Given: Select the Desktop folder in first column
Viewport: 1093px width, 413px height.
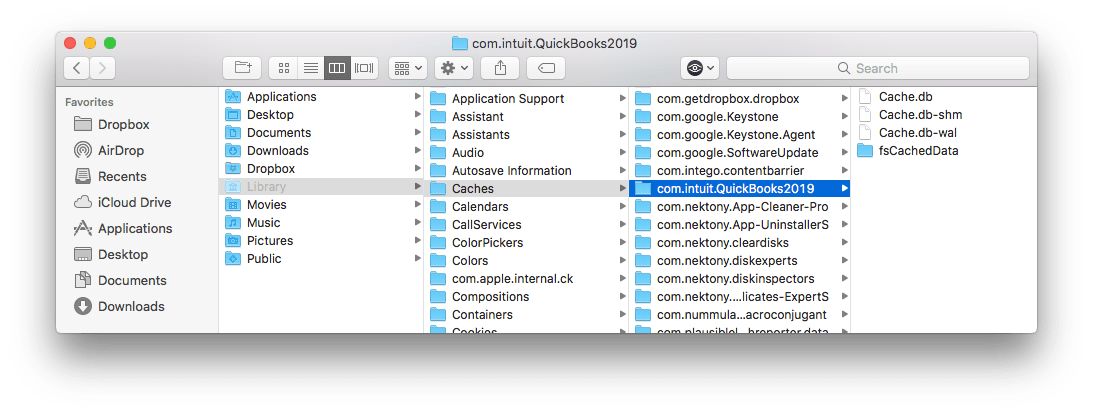Looking at the screenshot, I should point(321,114).
